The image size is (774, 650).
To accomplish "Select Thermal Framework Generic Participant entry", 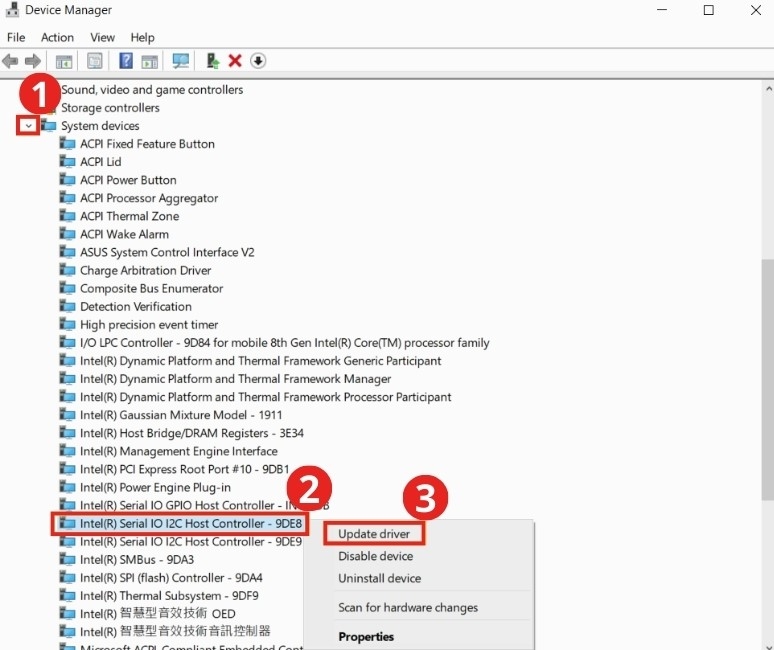I will (261, 361).
